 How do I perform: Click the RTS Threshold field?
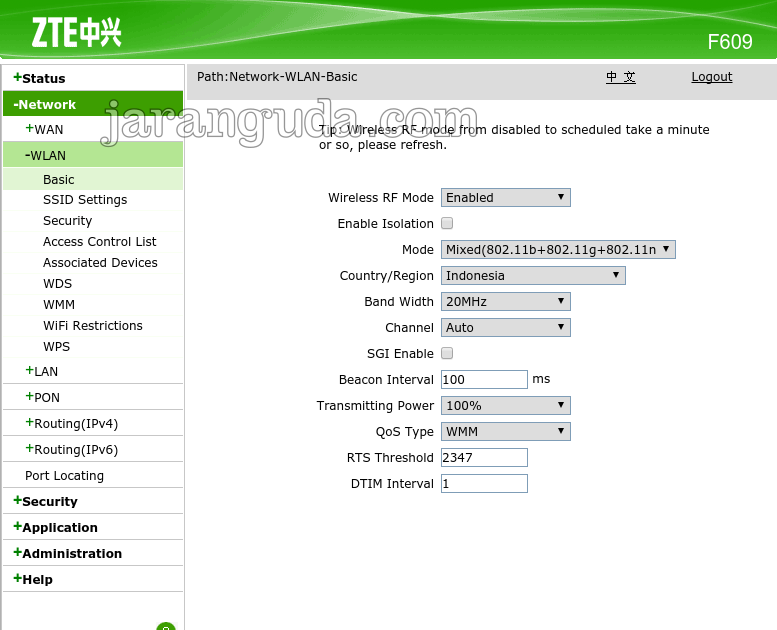click(484, 458)
